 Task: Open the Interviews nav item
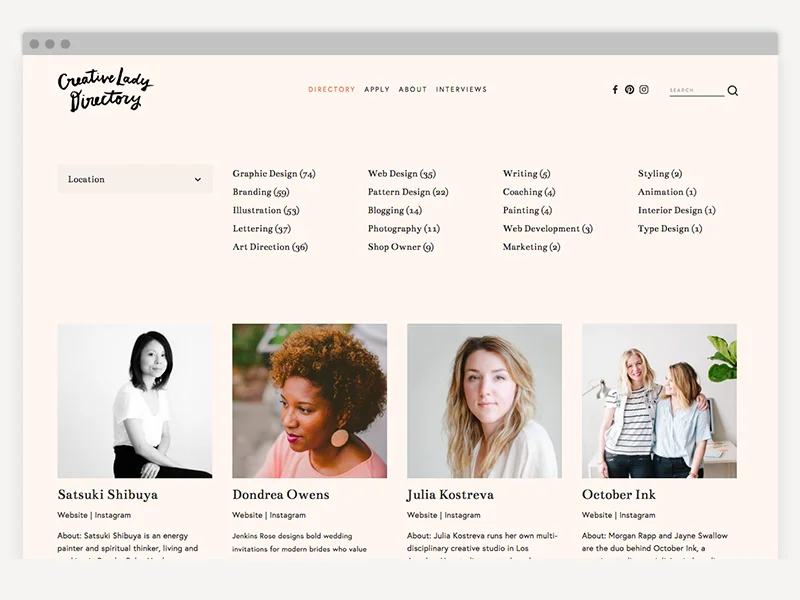coord(461,89)
